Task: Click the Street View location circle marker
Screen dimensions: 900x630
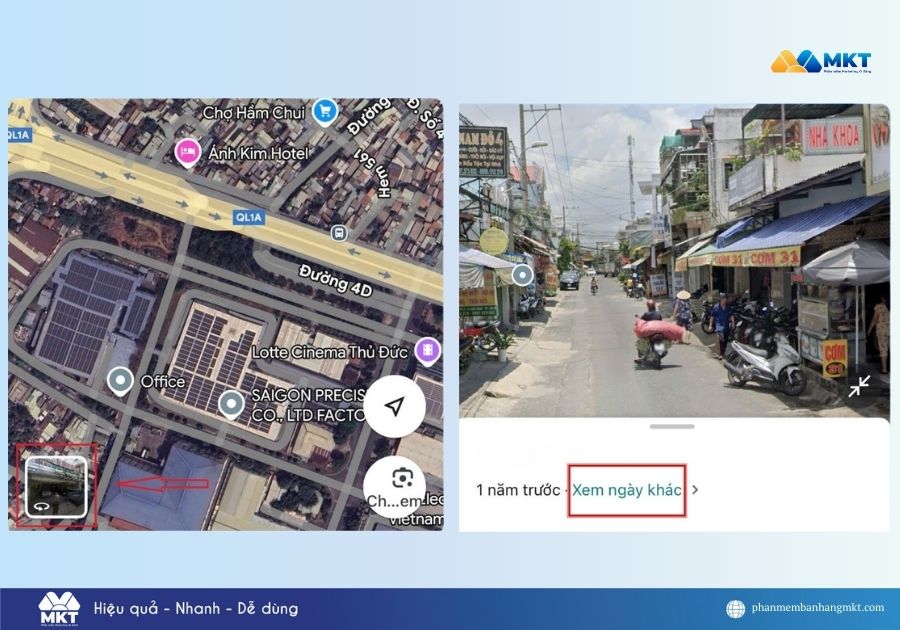Action: pyautogui.click(x=522, y=273)
